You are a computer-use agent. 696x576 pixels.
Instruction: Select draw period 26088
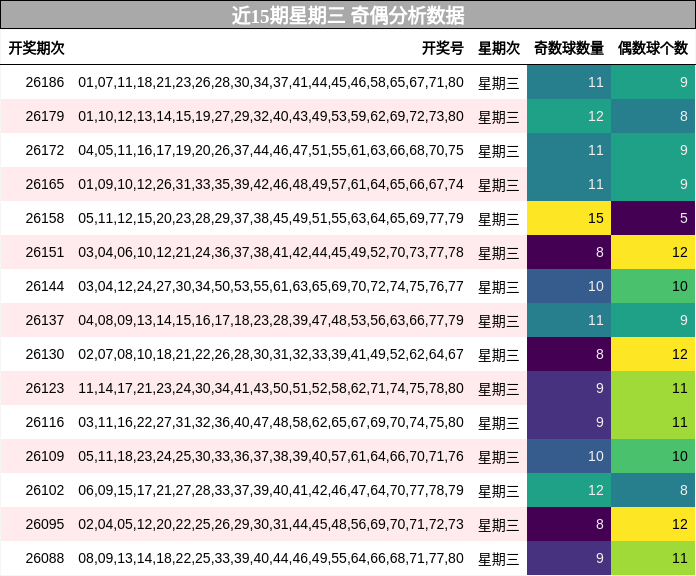click(x=44, y=558)
